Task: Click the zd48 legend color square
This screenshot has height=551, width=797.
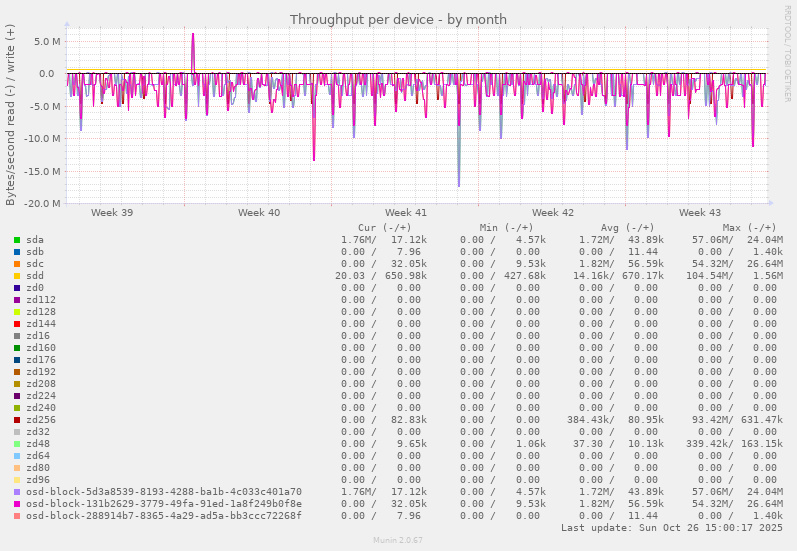Action: click(17, 444)
